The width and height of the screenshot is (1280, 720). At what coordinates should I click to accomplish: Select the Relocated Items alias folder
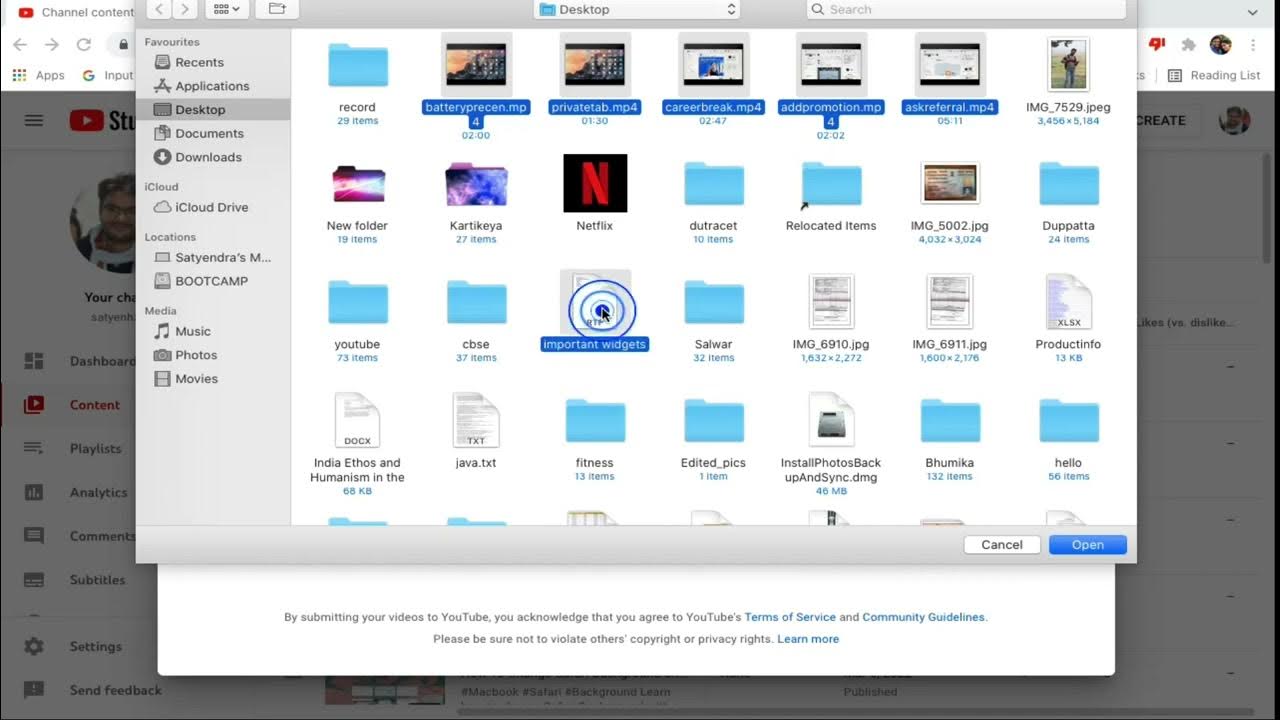[x=831, y=186]
